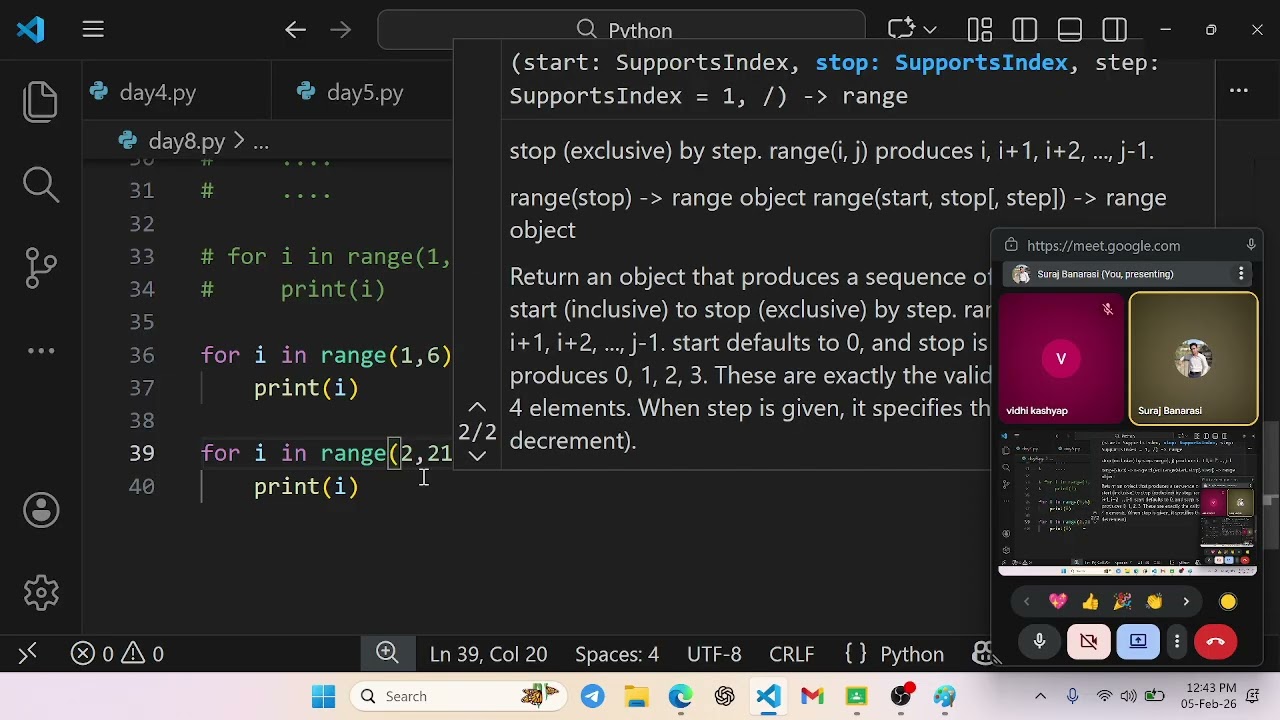Open the hamburger application menu
This screenshot has width=1280, height=720.
click(x=93, y=30)
